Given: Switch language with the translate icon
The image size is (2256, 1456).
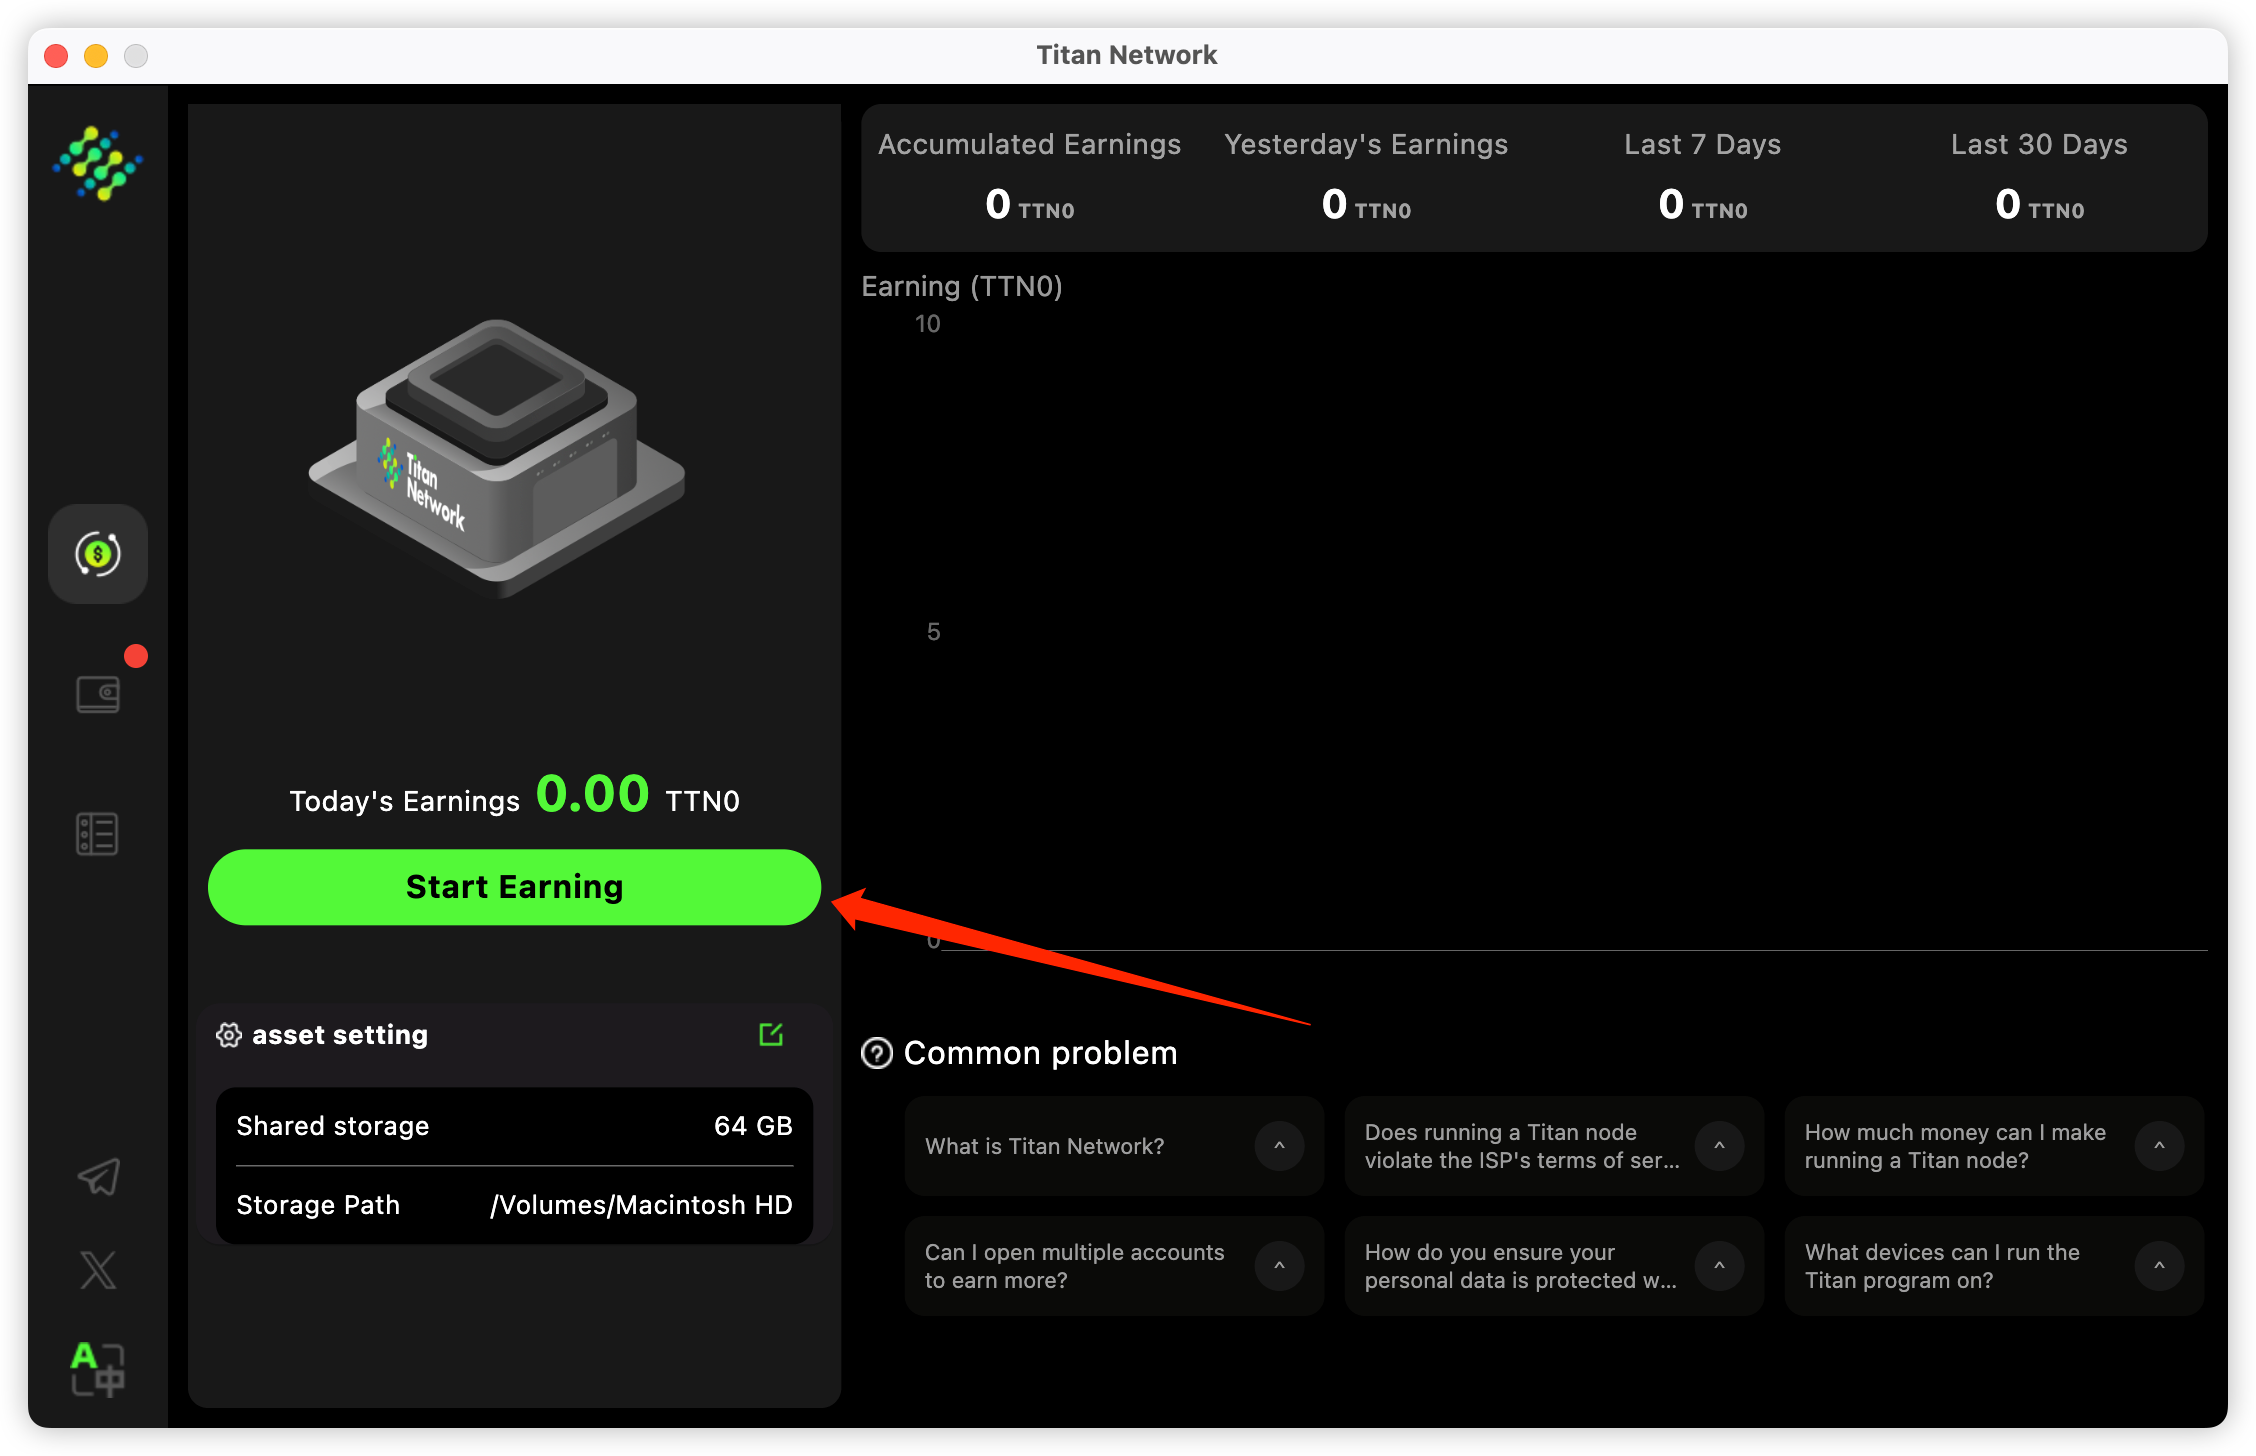Looking at the screenshot, I should 98,1368.
